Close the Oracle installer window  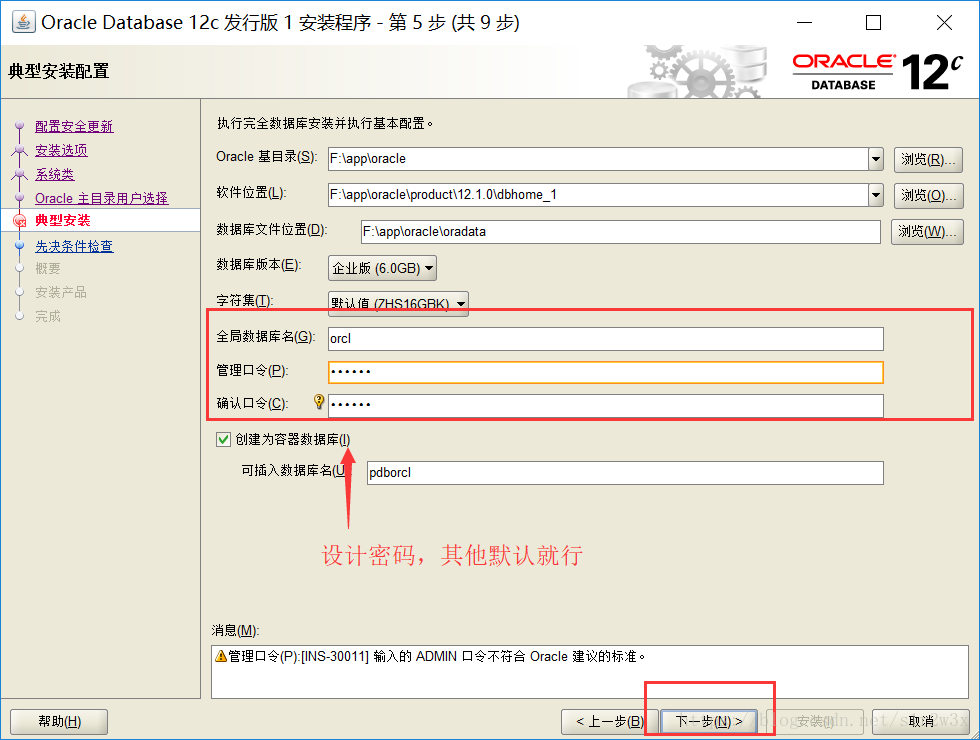tap(944, 22)
